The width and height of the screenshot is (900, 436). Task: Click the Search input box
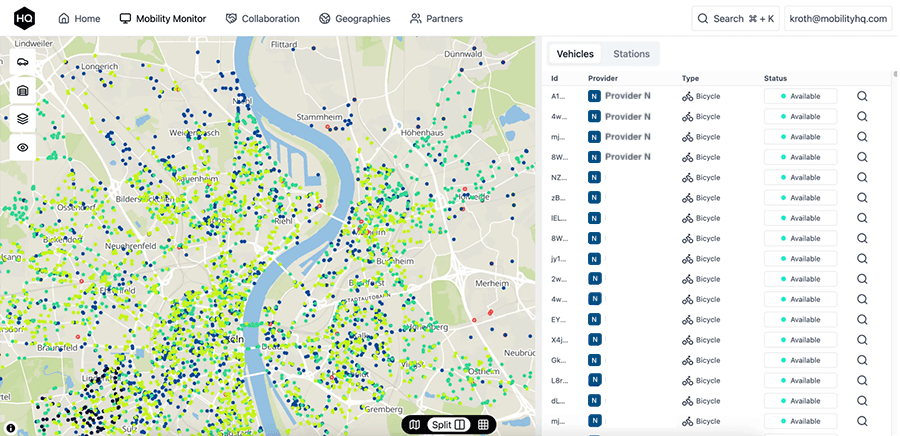pyautogui.click(x=735, y=19)
